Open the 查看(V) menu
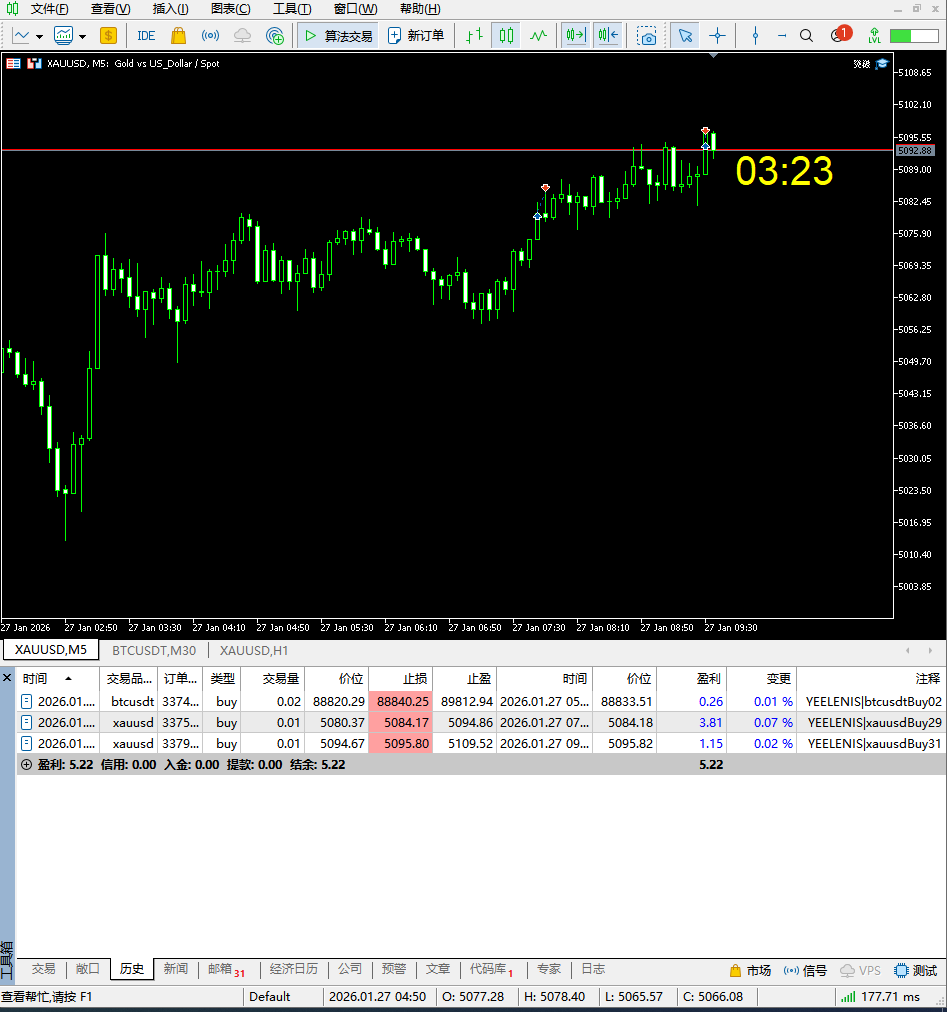The width and height of the screenshot is (947, 1012). (x=110, y=9)
